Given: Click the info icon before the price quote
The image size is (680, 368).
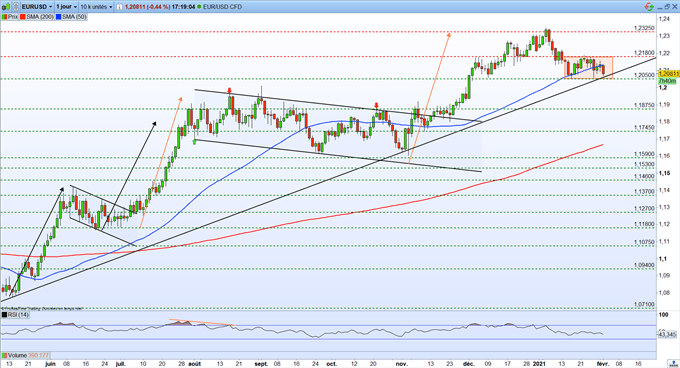Looking at the screenshot, I should (120, 7).
